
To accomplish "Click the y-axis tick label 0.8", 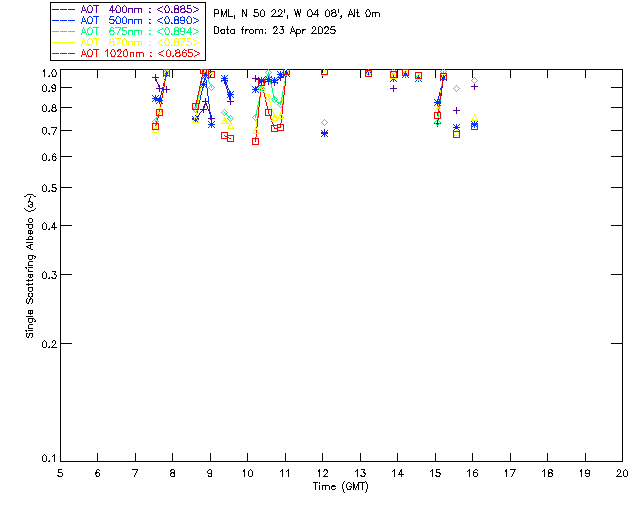I will (x=49, y=108).
